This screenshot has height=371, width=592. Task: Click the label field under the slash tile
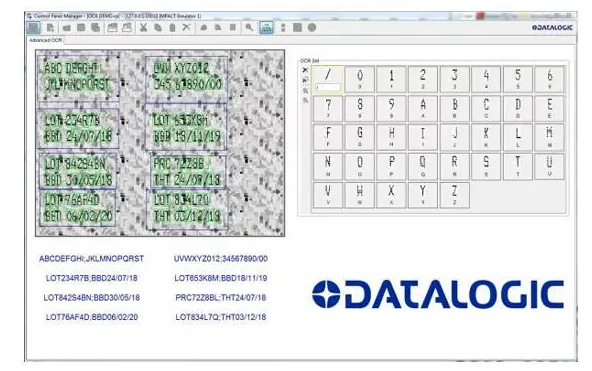pos(328,88)
